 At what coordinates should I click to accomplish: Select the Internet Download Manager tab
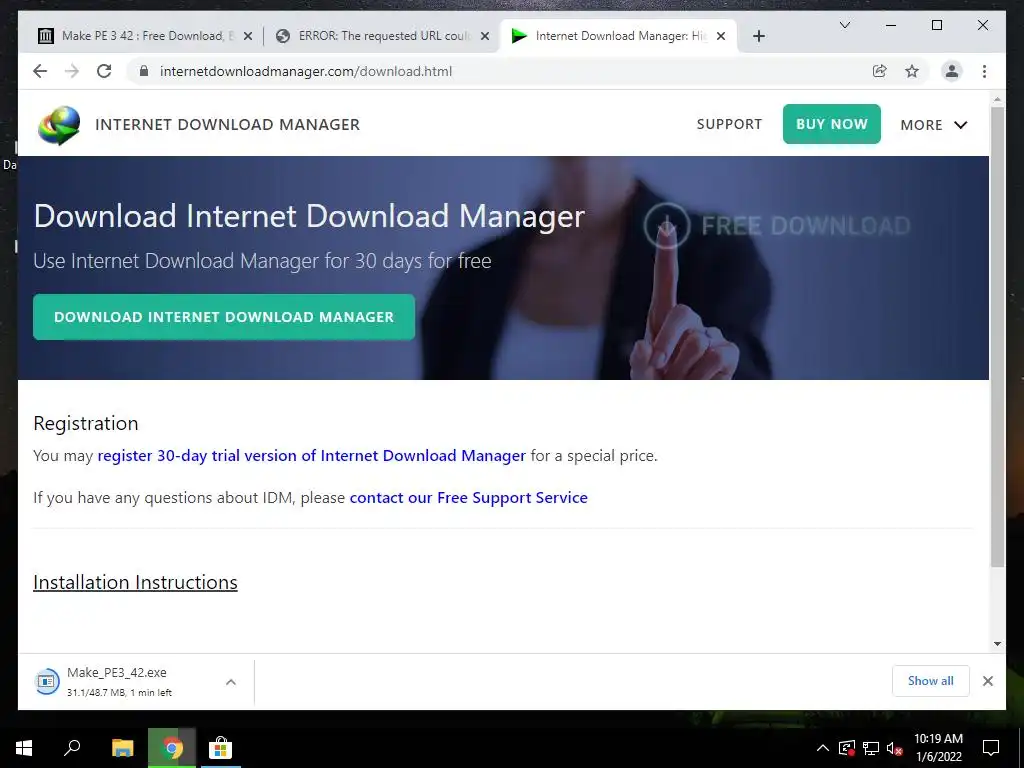(618, 36)
